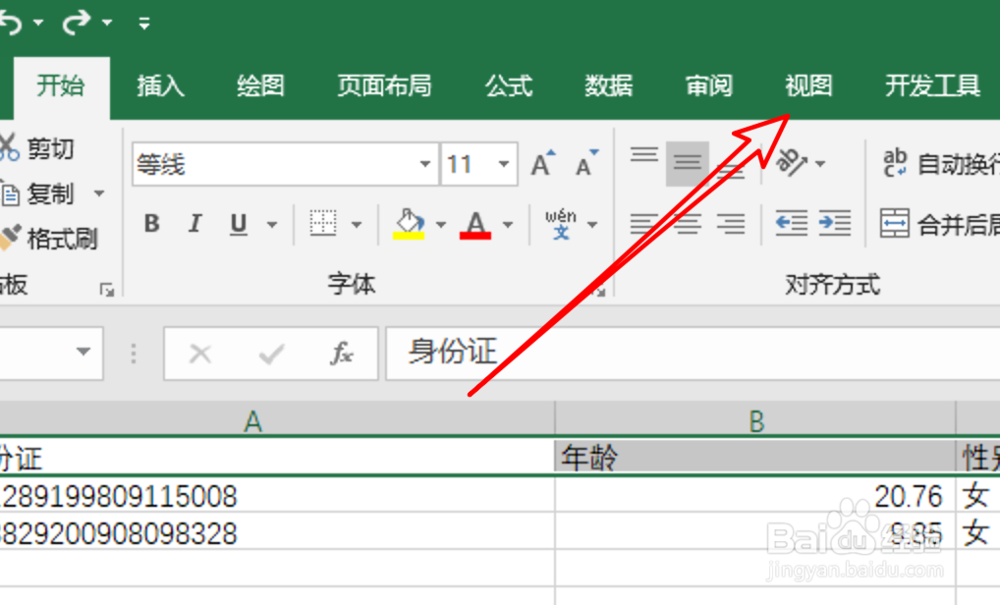Image resolution: width=1000 pixels, height=605 pixels.
Task: Toggle Underline formatting
Action: [x=237, y=223]
